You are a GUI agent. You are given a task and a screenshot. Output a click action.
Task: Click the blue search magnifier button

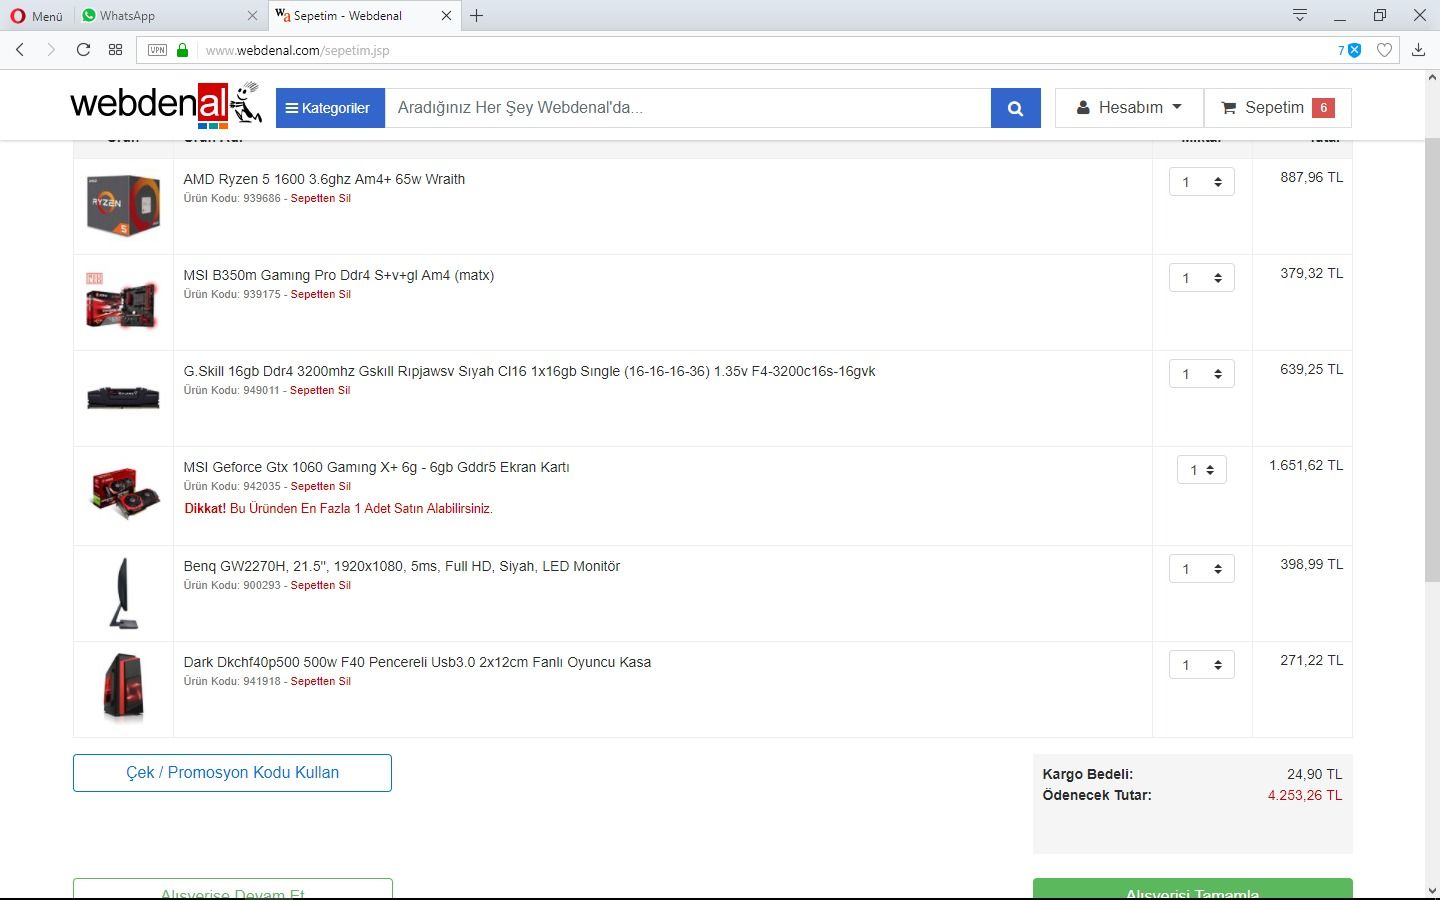click(x=1016, y=108)
